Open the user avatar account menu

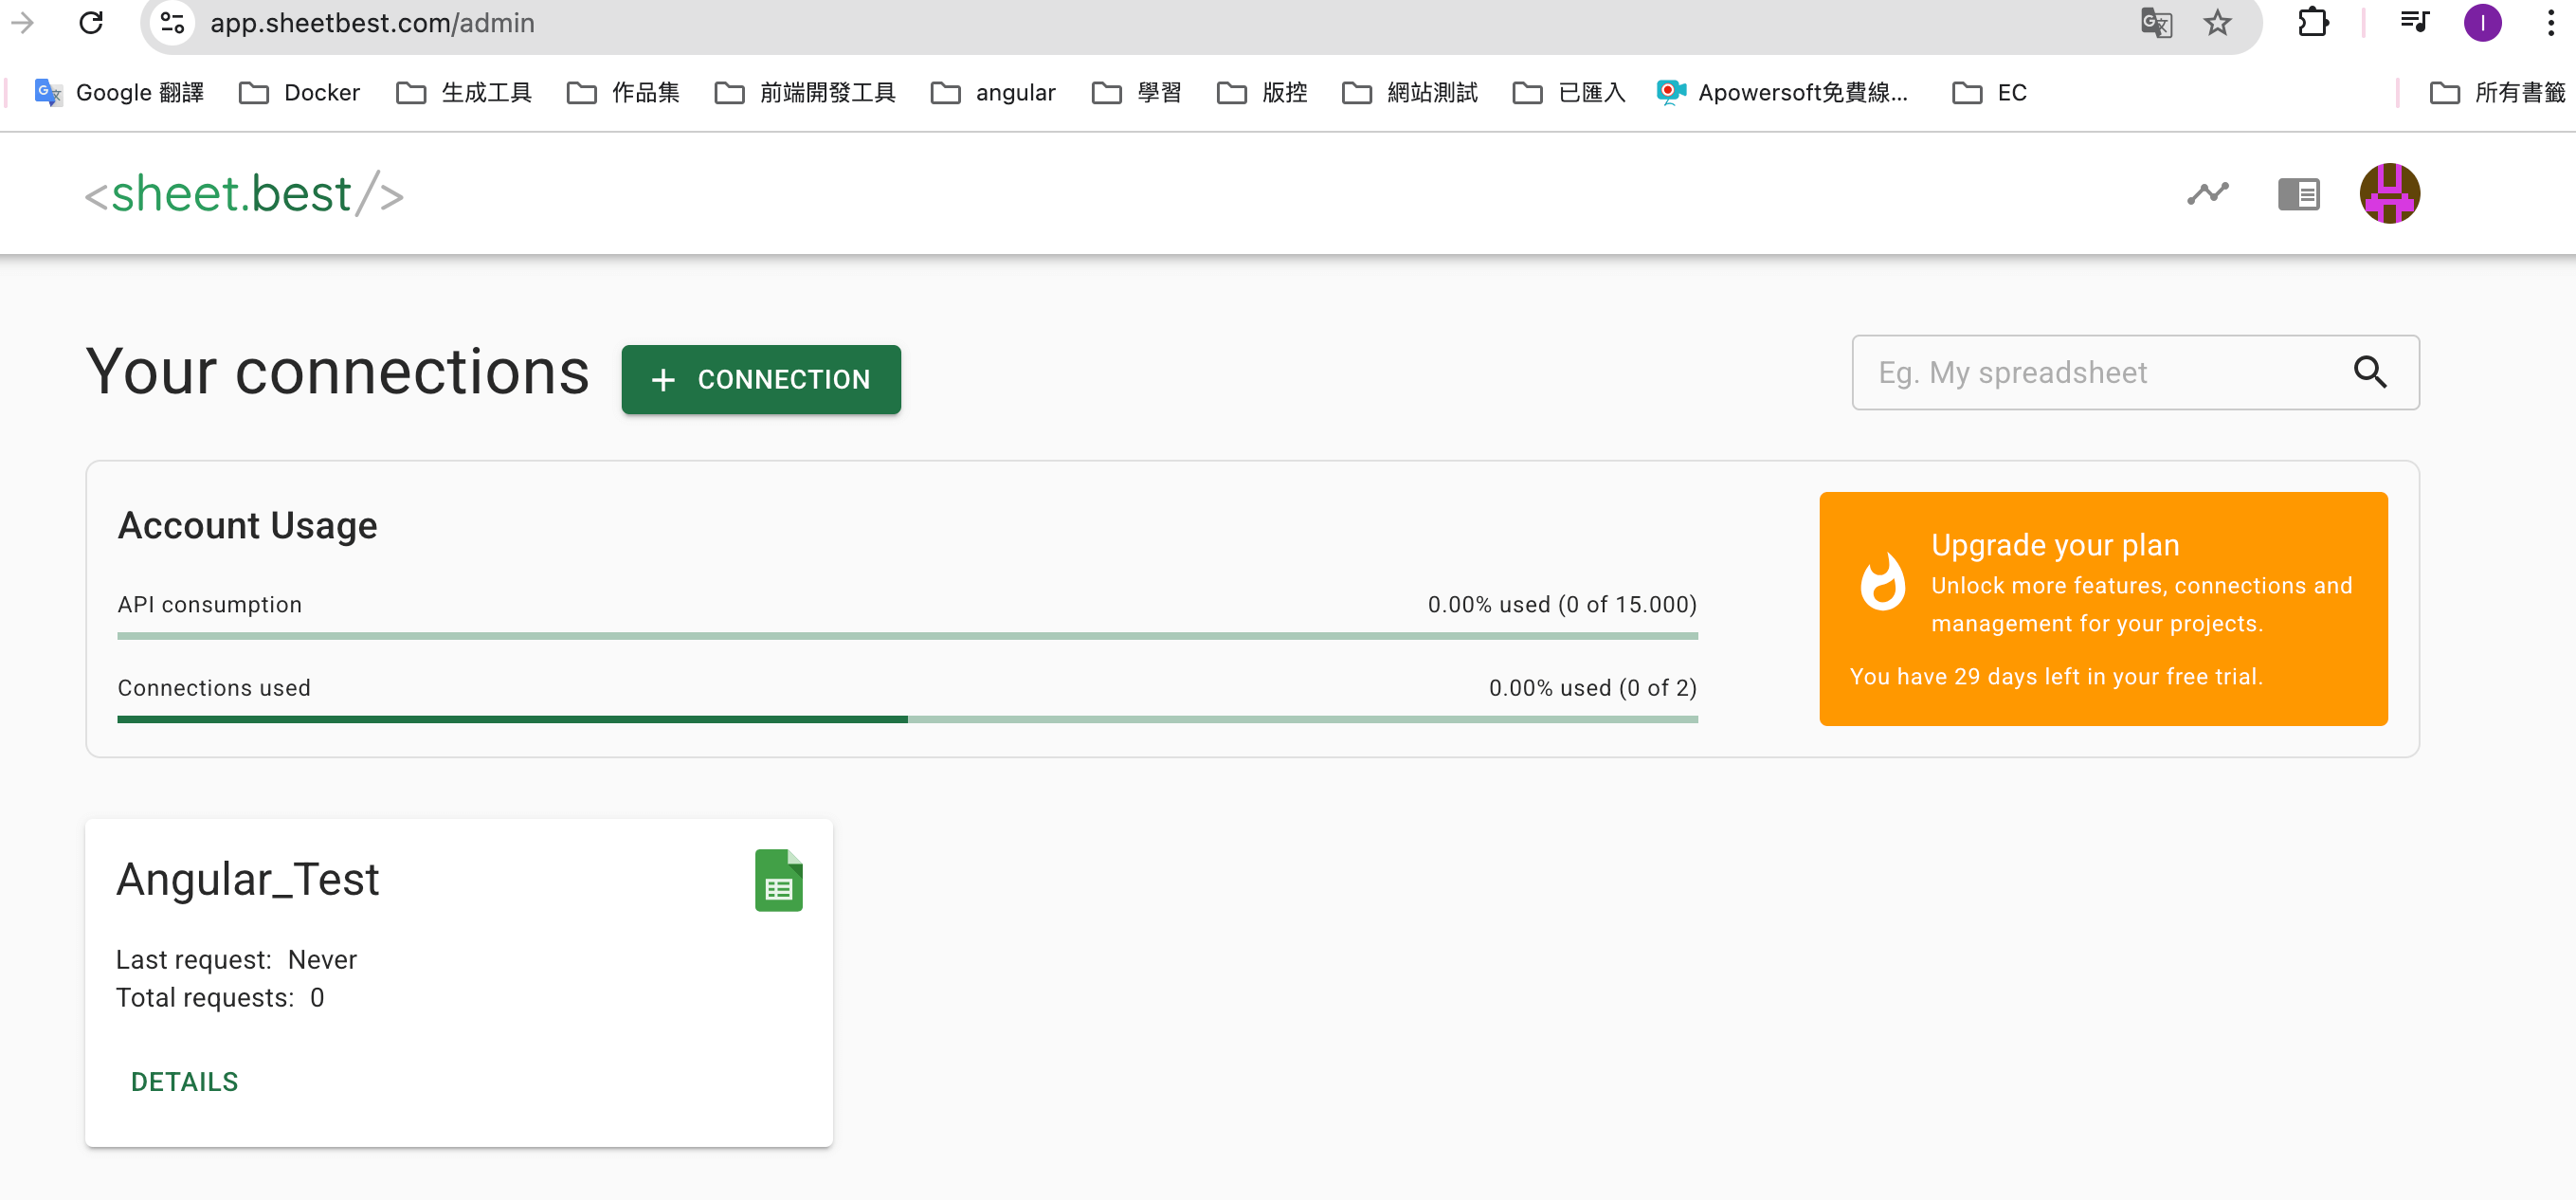click(x=2389, y=194)
